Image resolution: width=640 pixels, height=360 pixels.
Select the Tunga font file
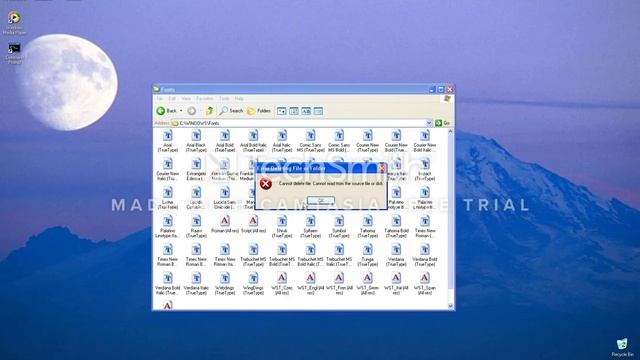point(368,255)
